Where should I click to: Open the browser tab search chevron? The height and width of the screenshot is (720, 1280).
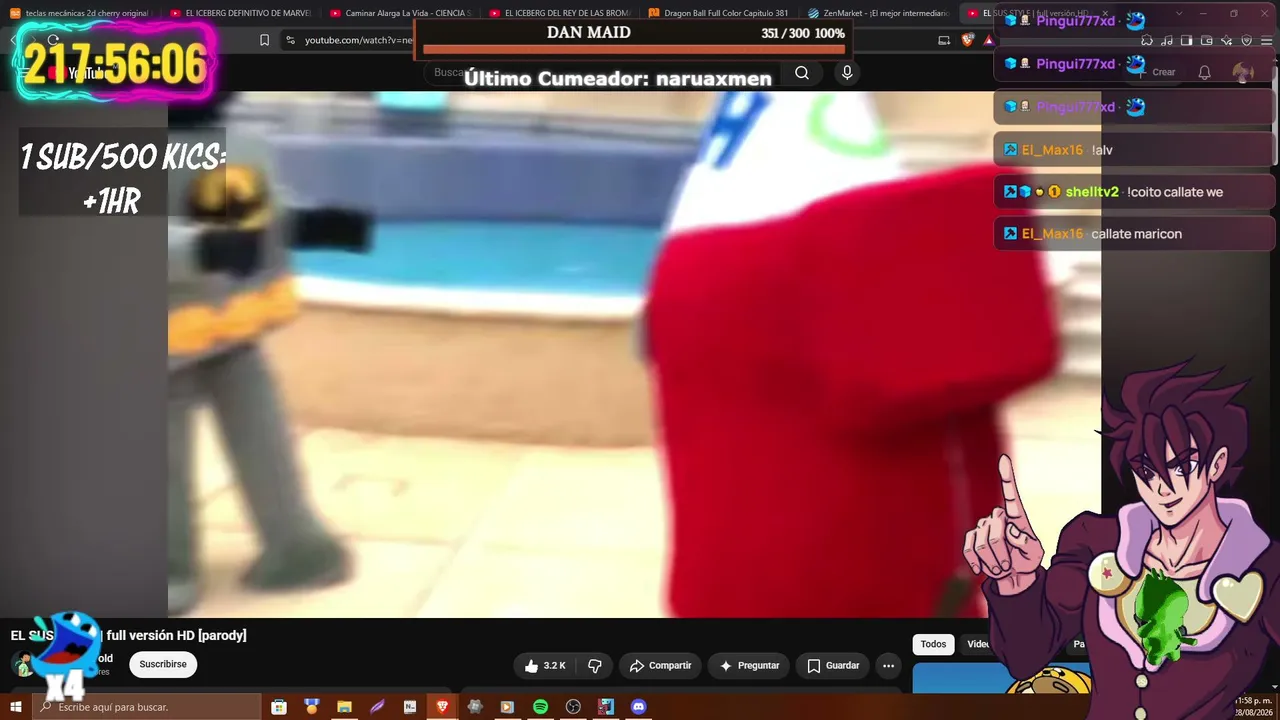pyautogui.click(x=1178, y=14)
